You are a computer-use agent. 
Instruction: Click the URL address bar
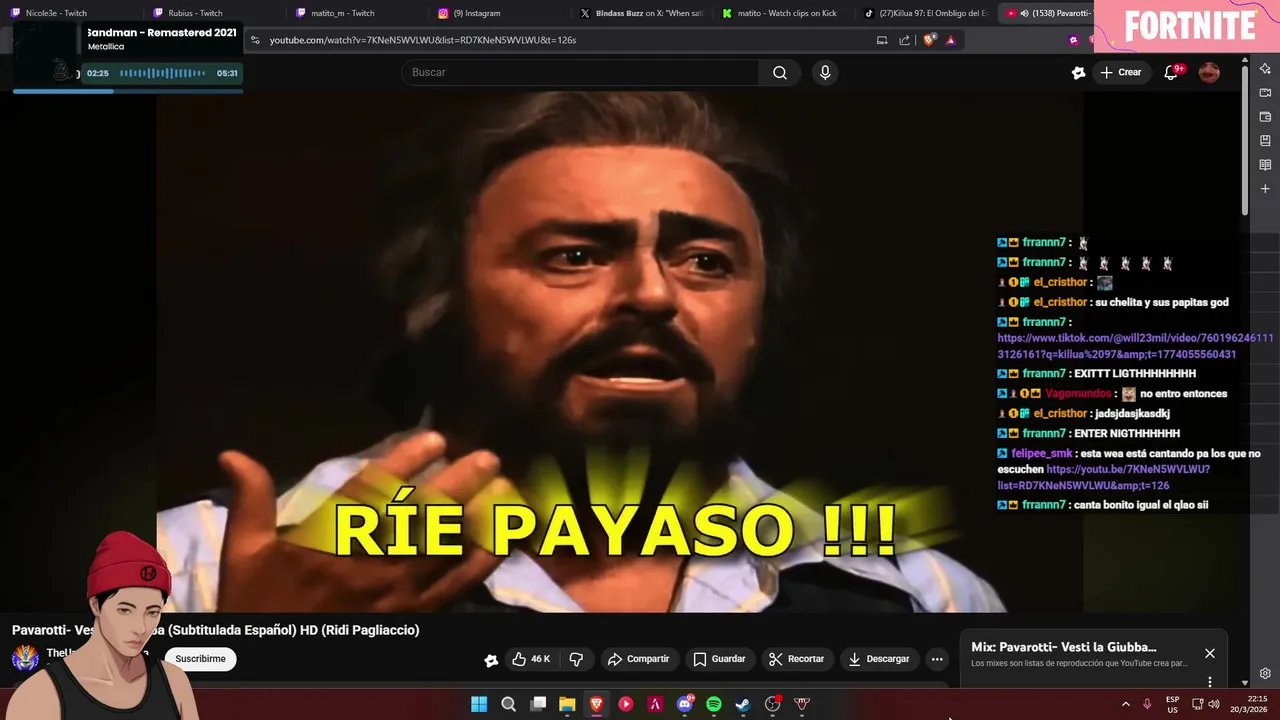pyautogui.click(x=560, y=40)
